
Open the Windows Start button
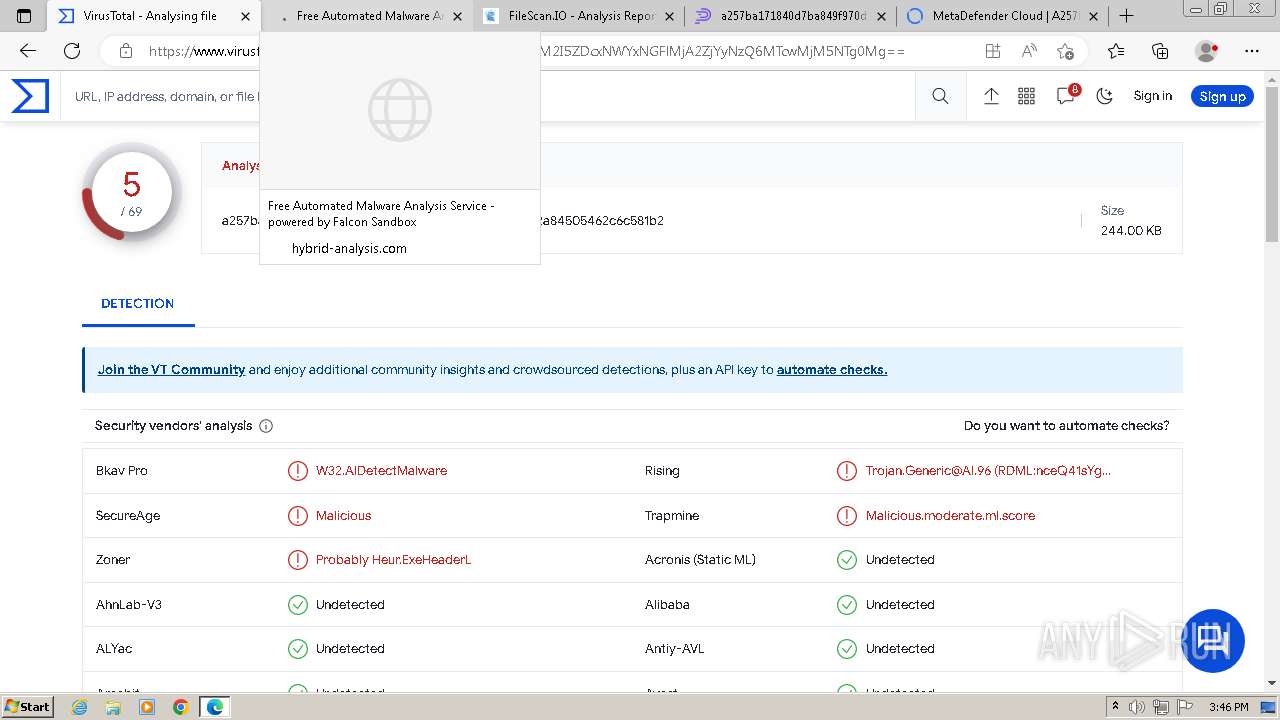coord(28,707)
